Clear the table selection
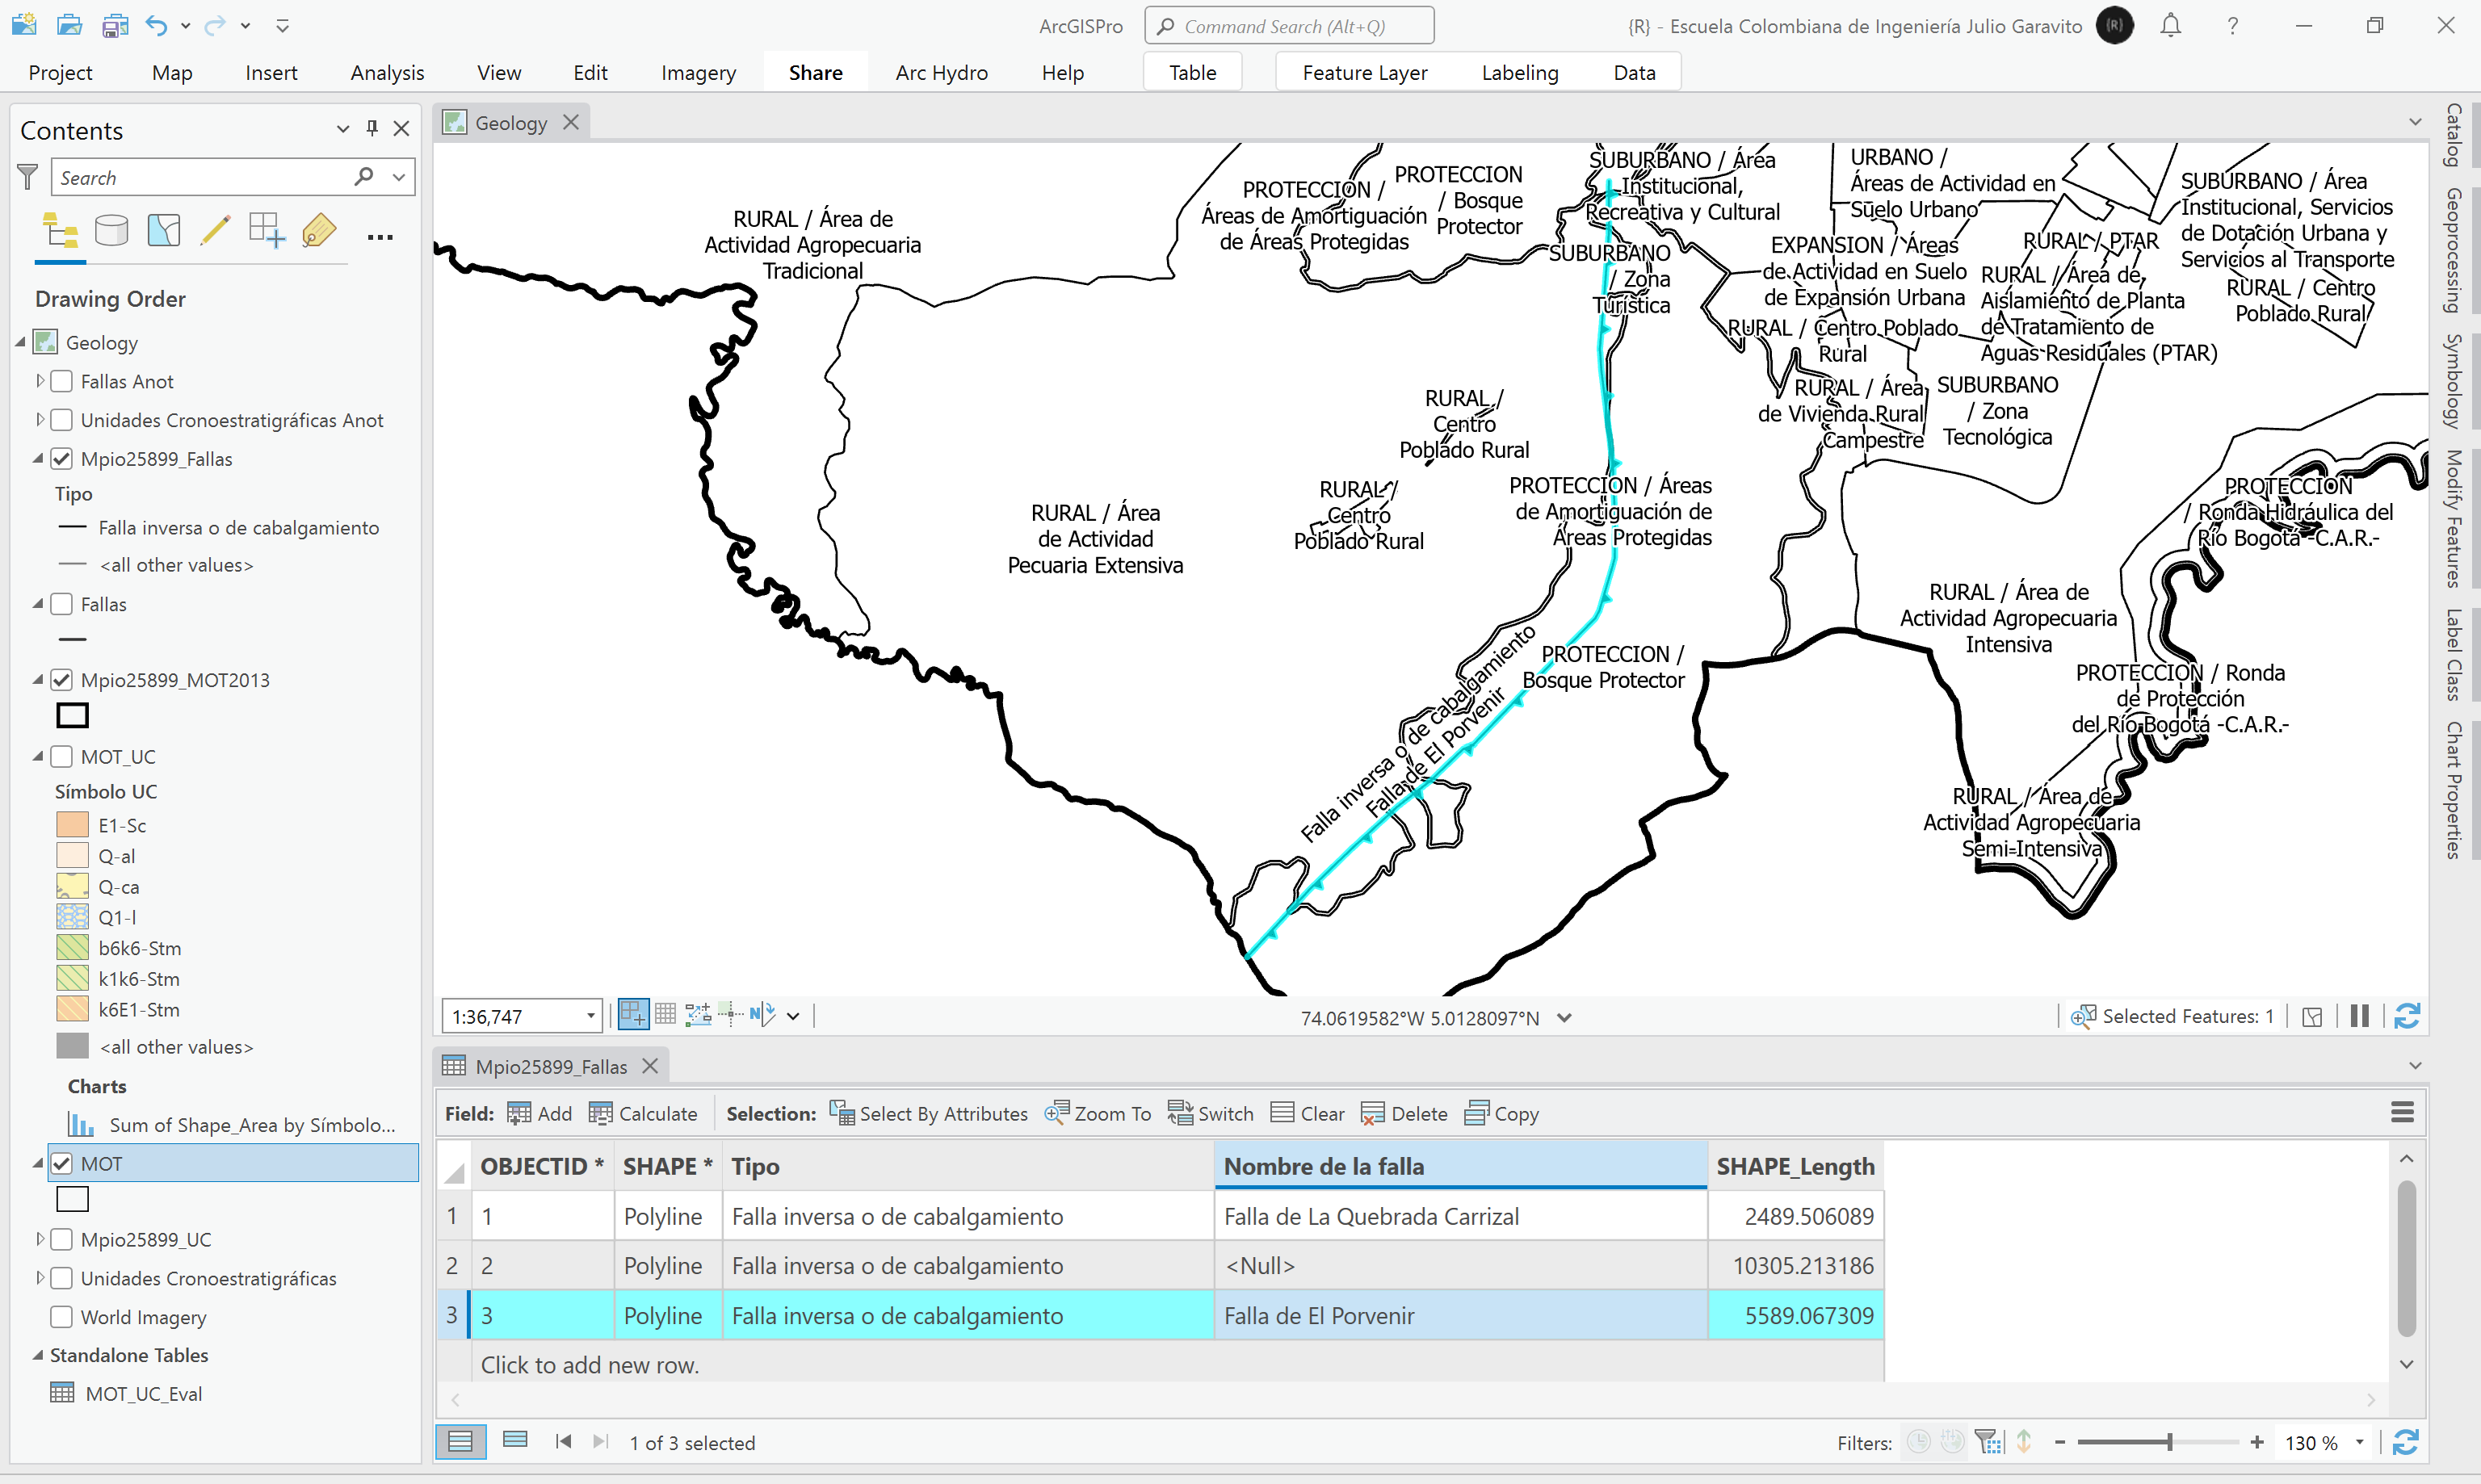2481x1484 pixels. click(1307, 1113)
